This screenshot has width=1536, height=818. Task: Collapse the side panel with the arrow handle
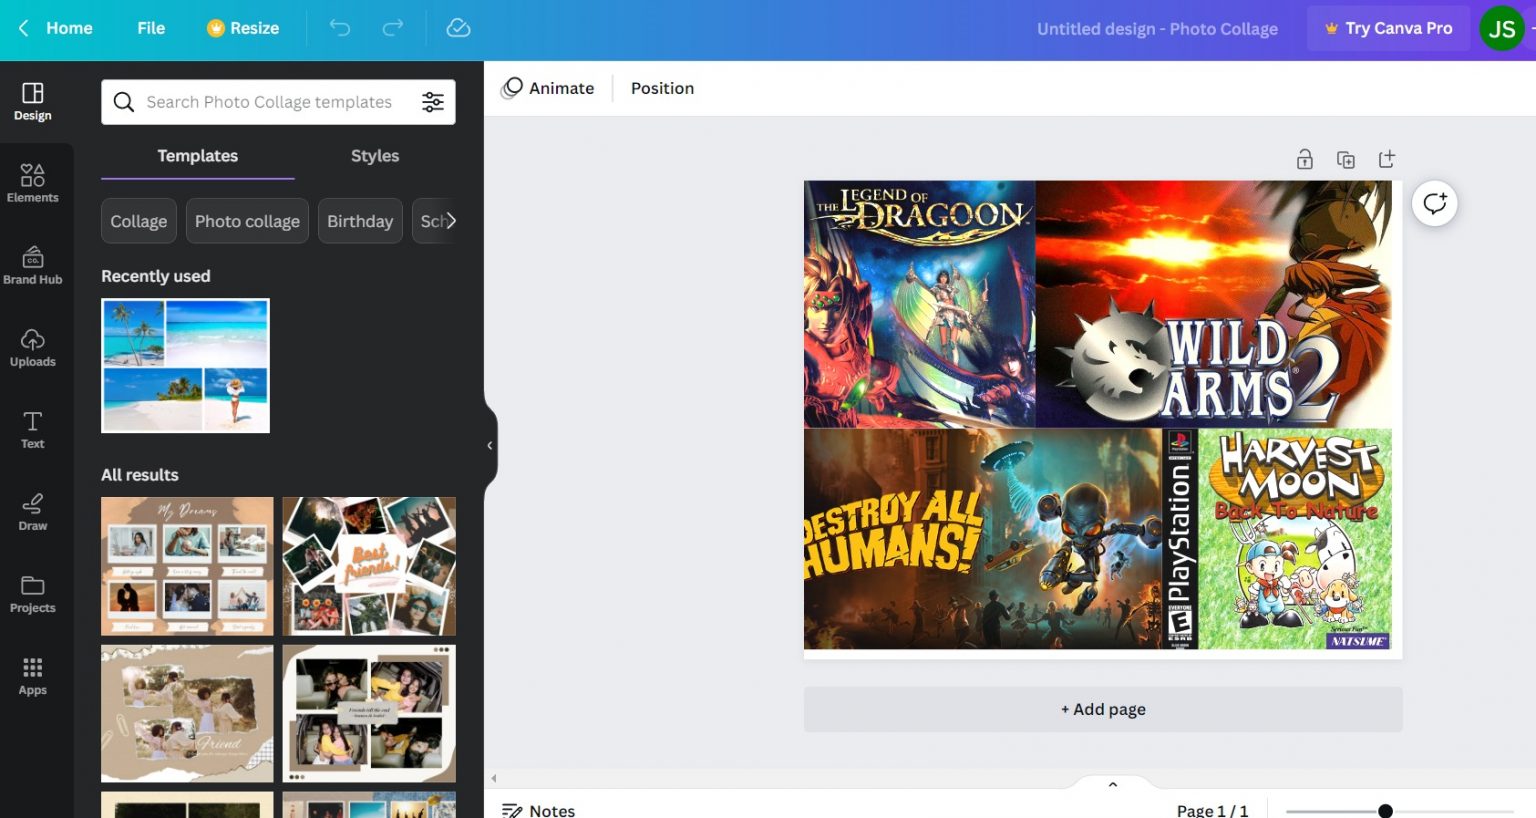tap(489, 445)
